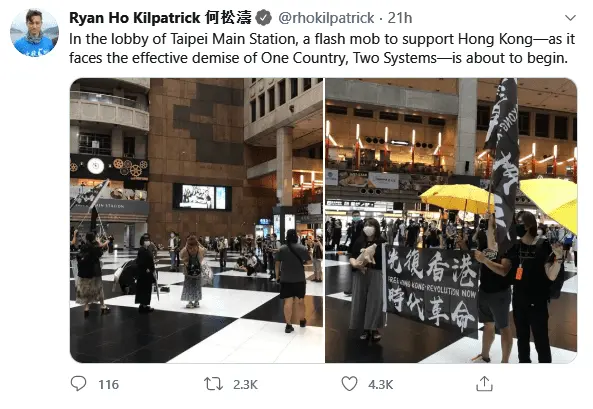593x409 pixels.
Task: Expand the tweet options chevron menu
Action: pyautogui.click(x=570, y=18)
